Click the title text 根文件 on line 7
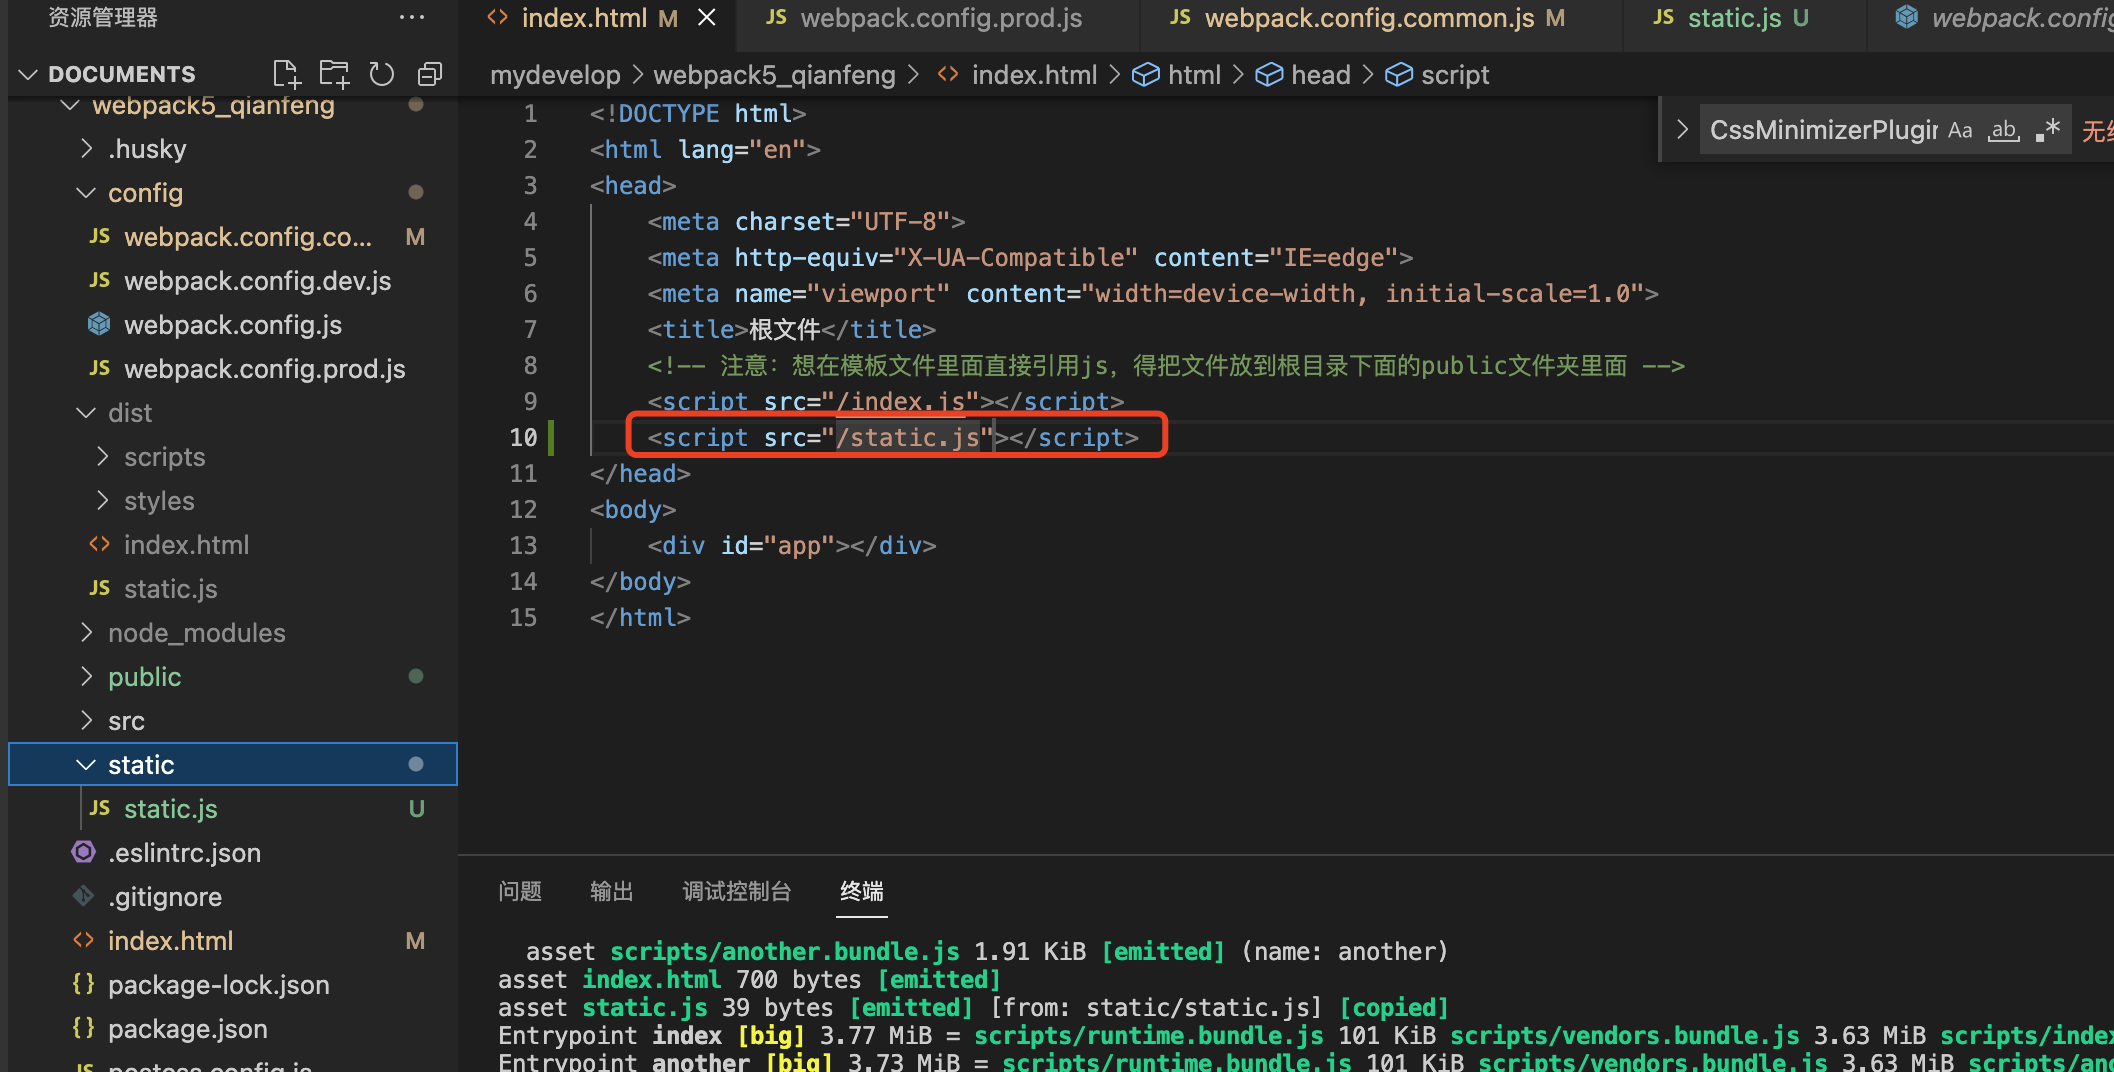Screen dimensions: 2114x1072 coord(785,329)
